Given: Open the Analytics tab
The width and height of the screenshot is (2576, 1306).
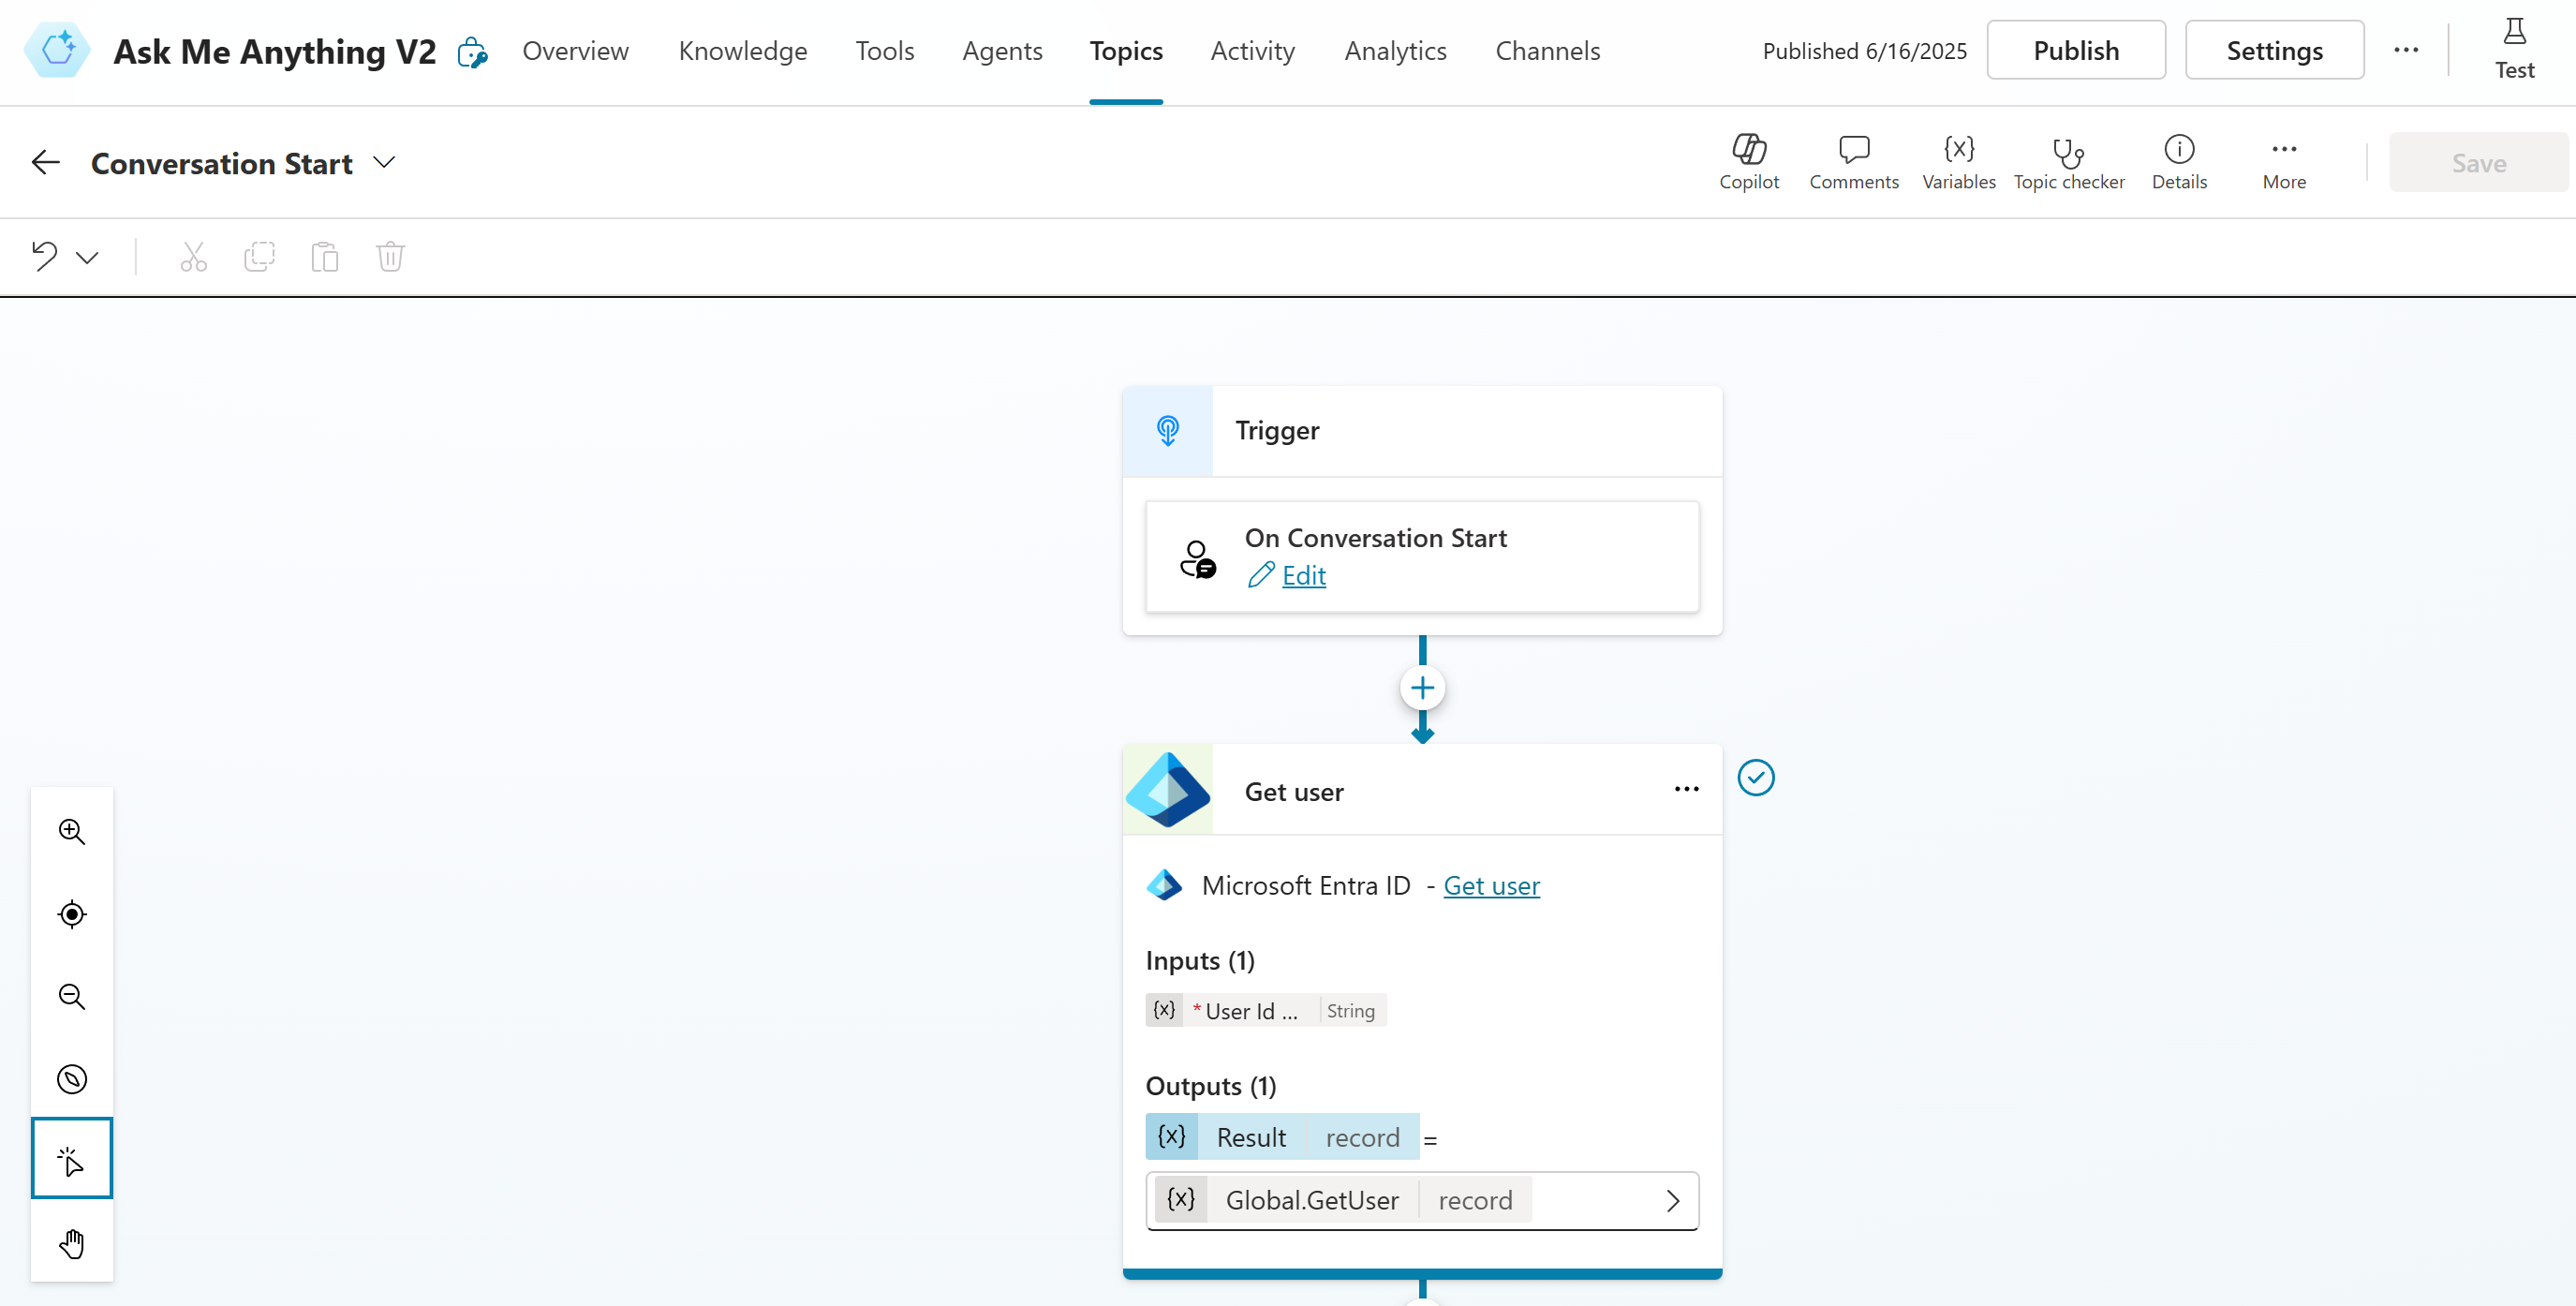Looking at the screenshot, I should 1394,51.
